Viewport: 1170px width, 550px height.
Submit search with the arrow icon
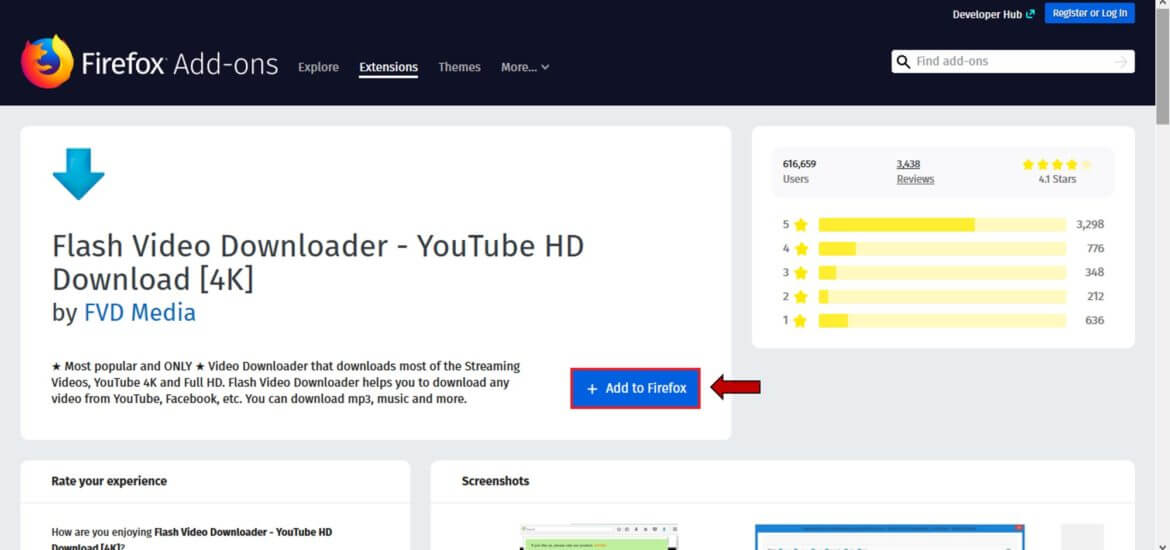tap(1121, 62)
